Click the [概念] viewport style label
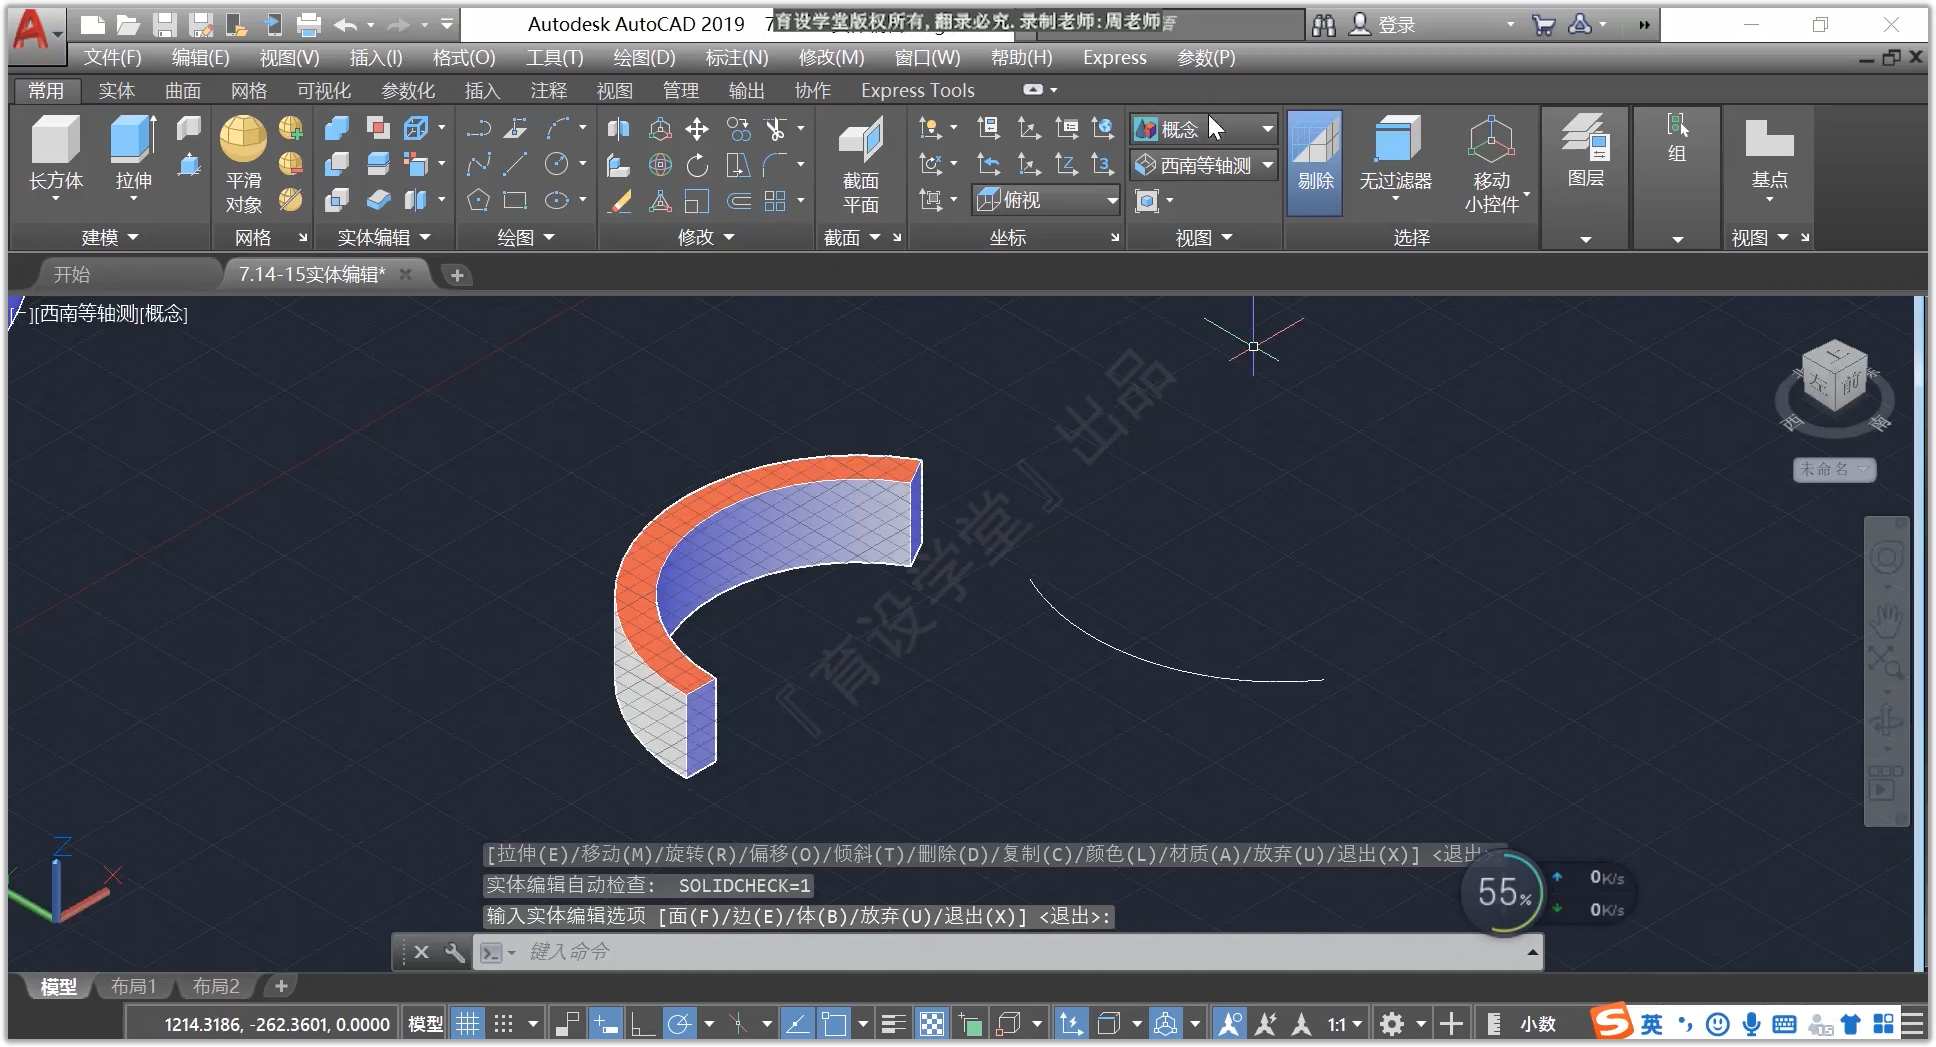Image resolution: width=1936 pixels, height=1047 pixels. 164,314
